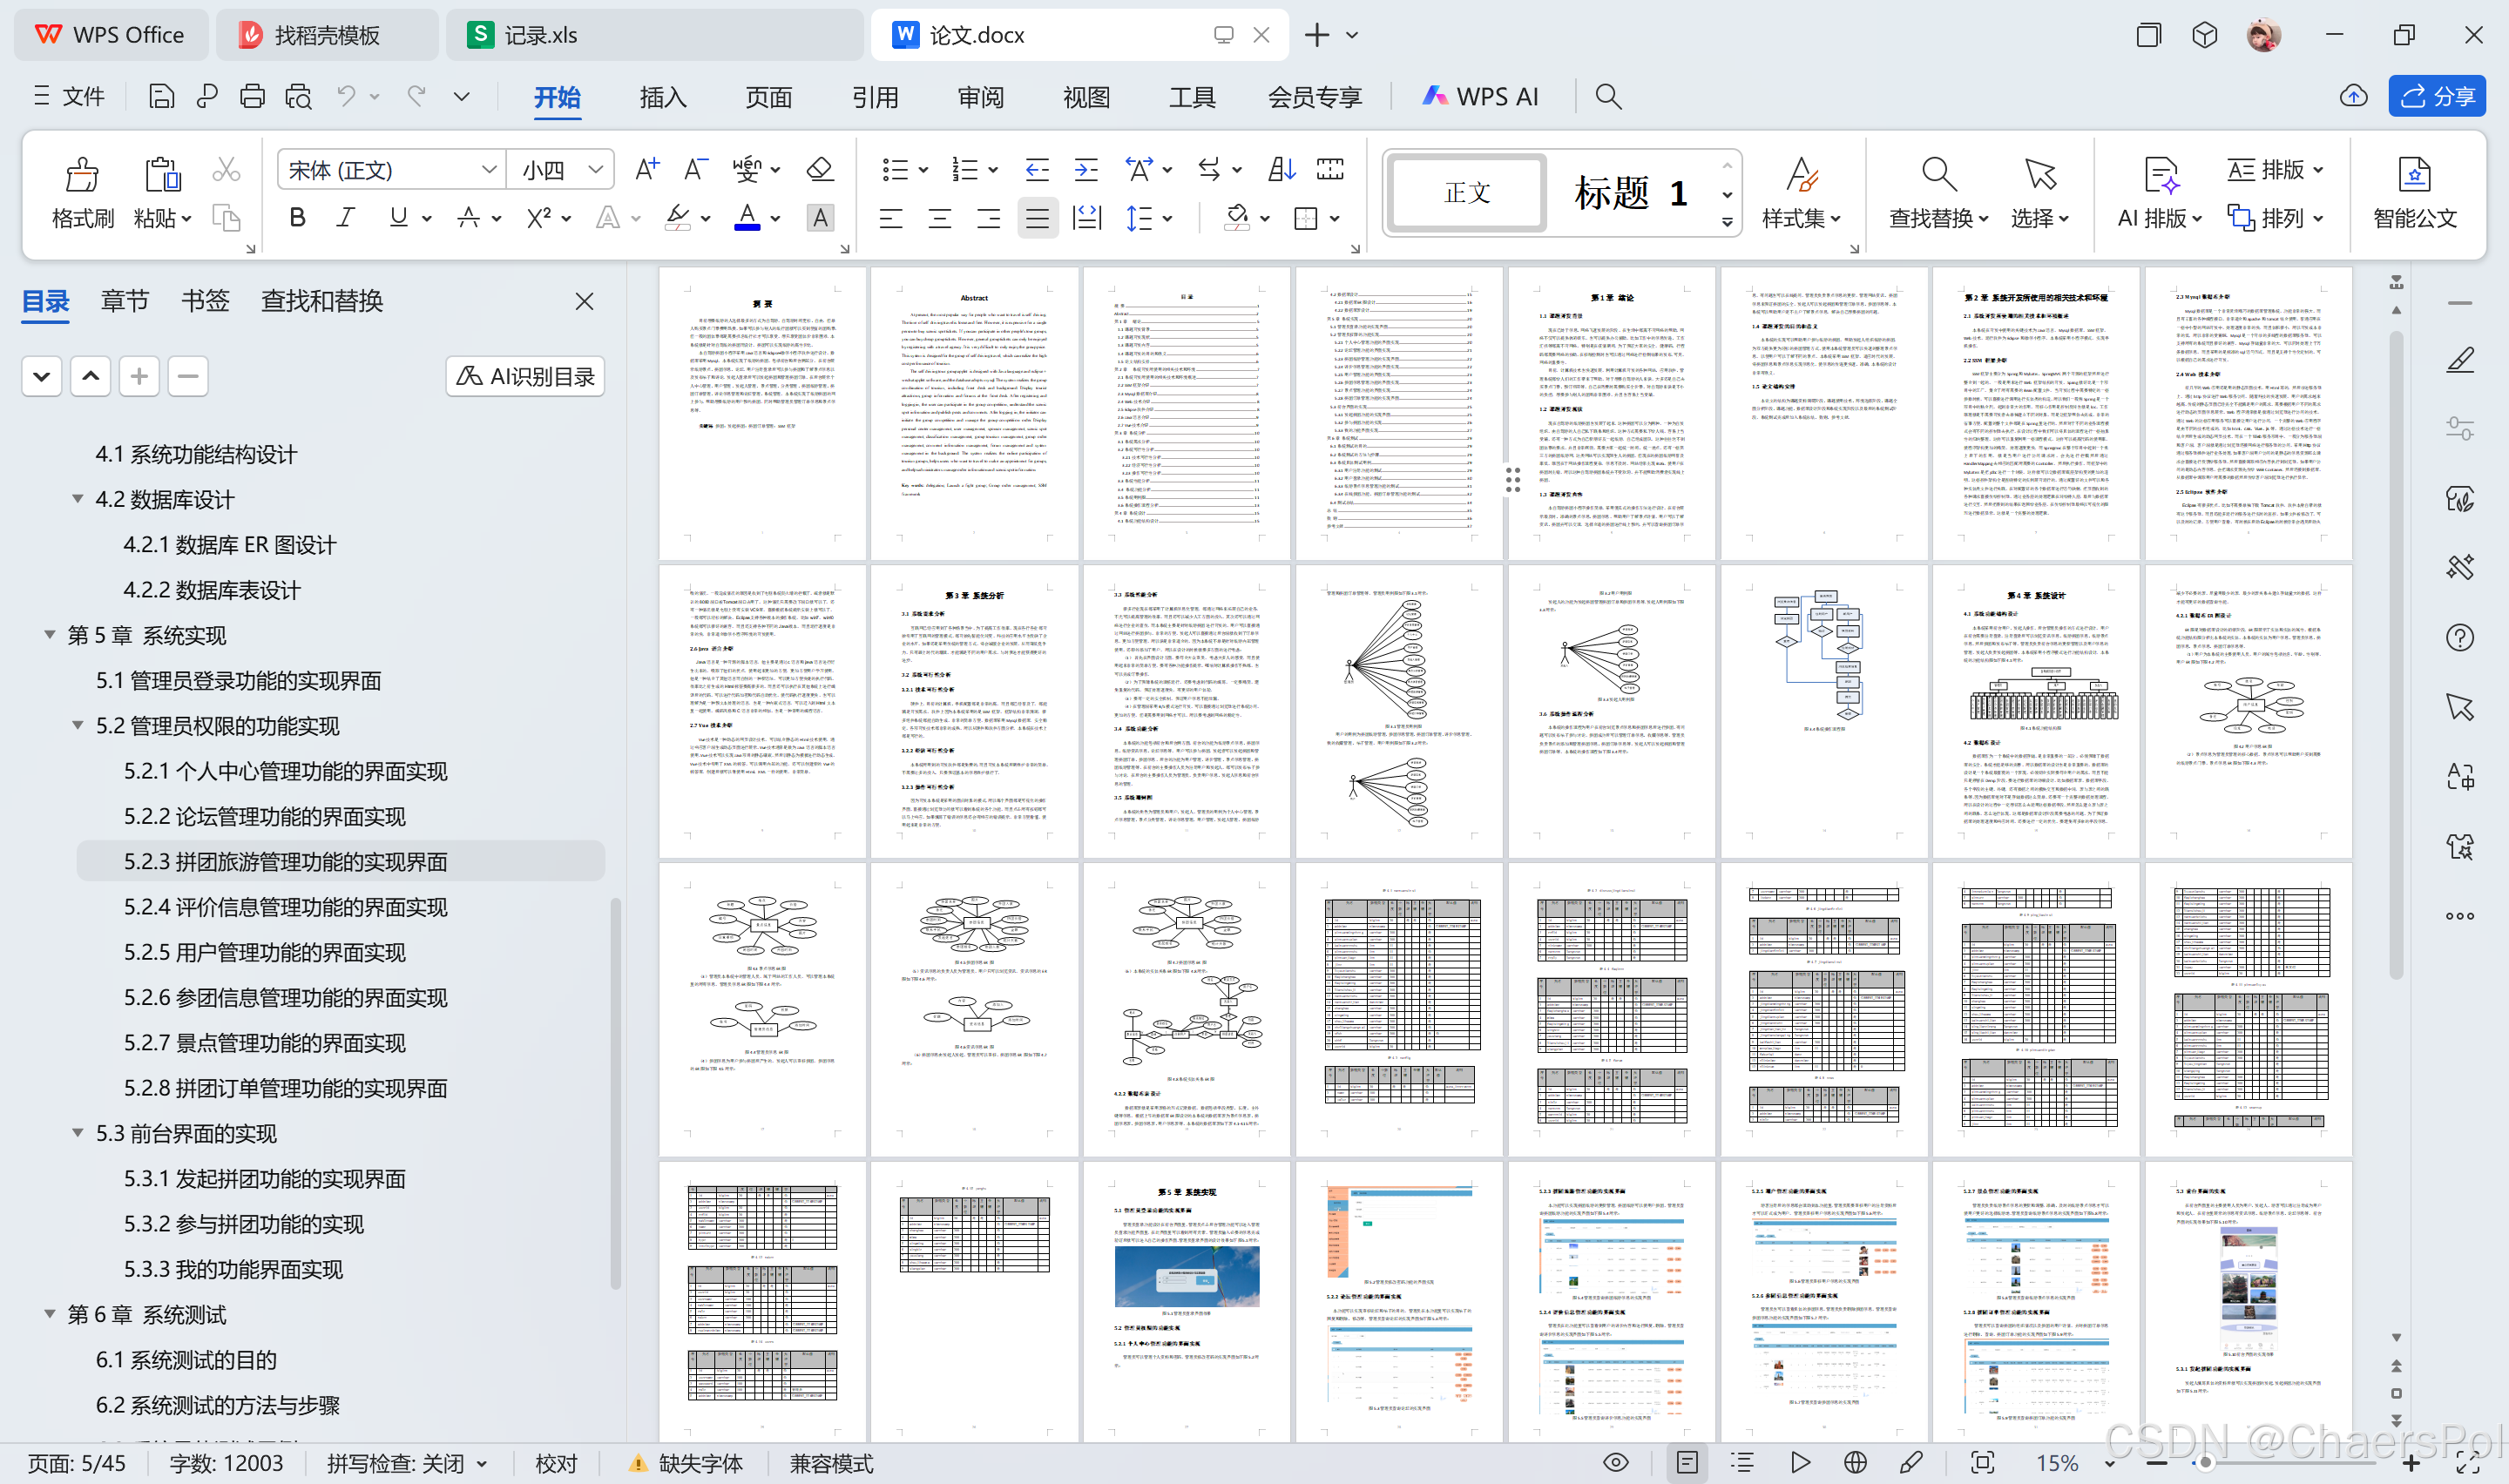Viewport: 2509px width, 1484px height.
Task: Switch to the 插入 ribbon tab
Action: point(662,97)
